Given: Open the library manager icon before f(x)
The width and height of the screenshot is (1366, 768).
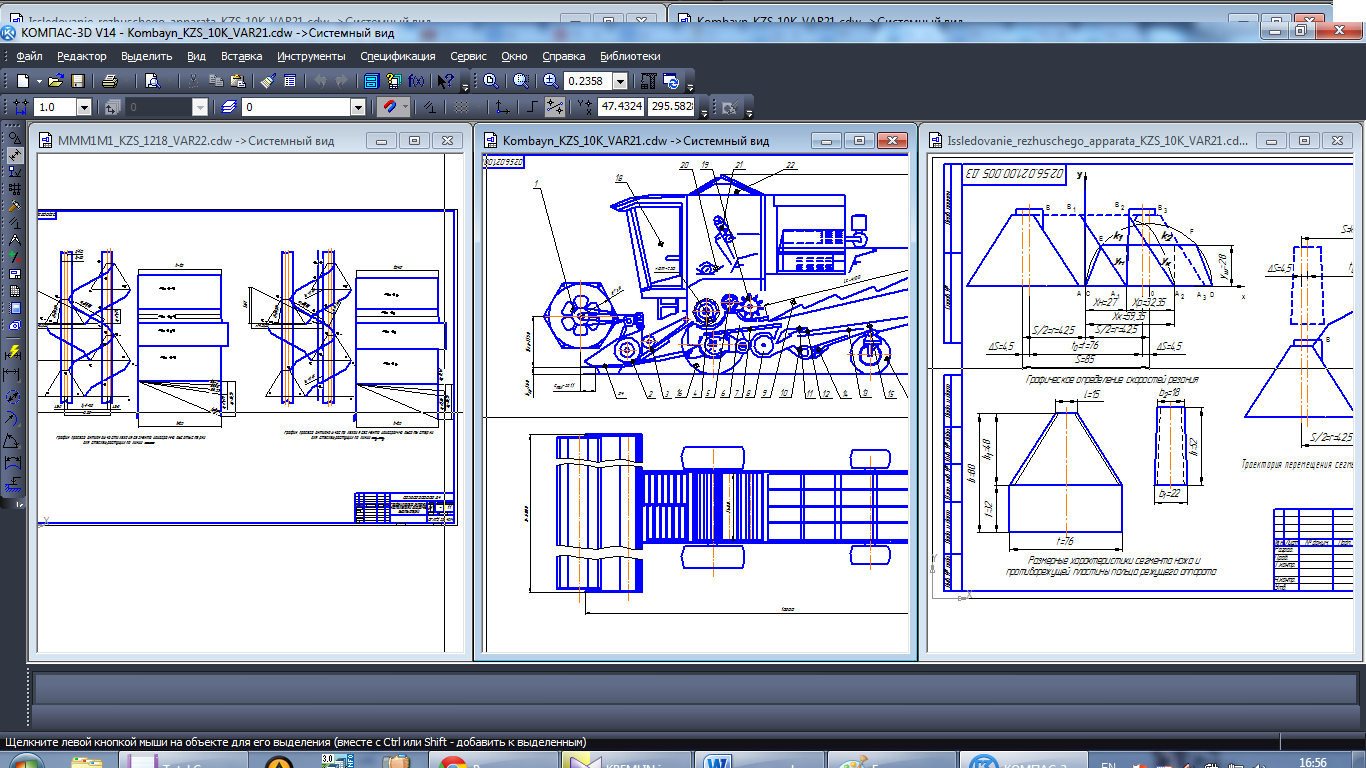Looking at the screenshot, I should pos(394,81).
